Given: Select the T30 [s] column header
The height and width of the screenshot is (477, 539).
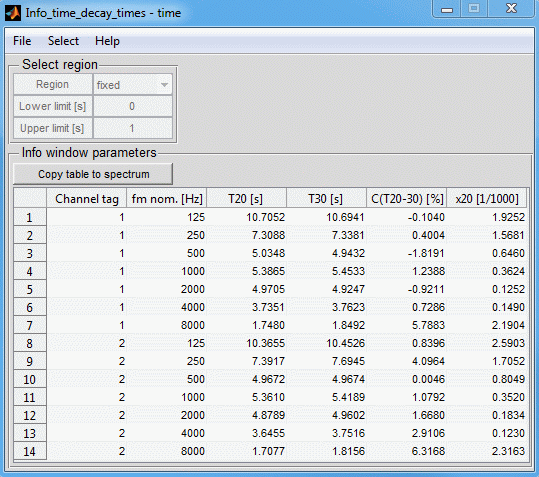Looking at the screenshot, I should [326, 198].
